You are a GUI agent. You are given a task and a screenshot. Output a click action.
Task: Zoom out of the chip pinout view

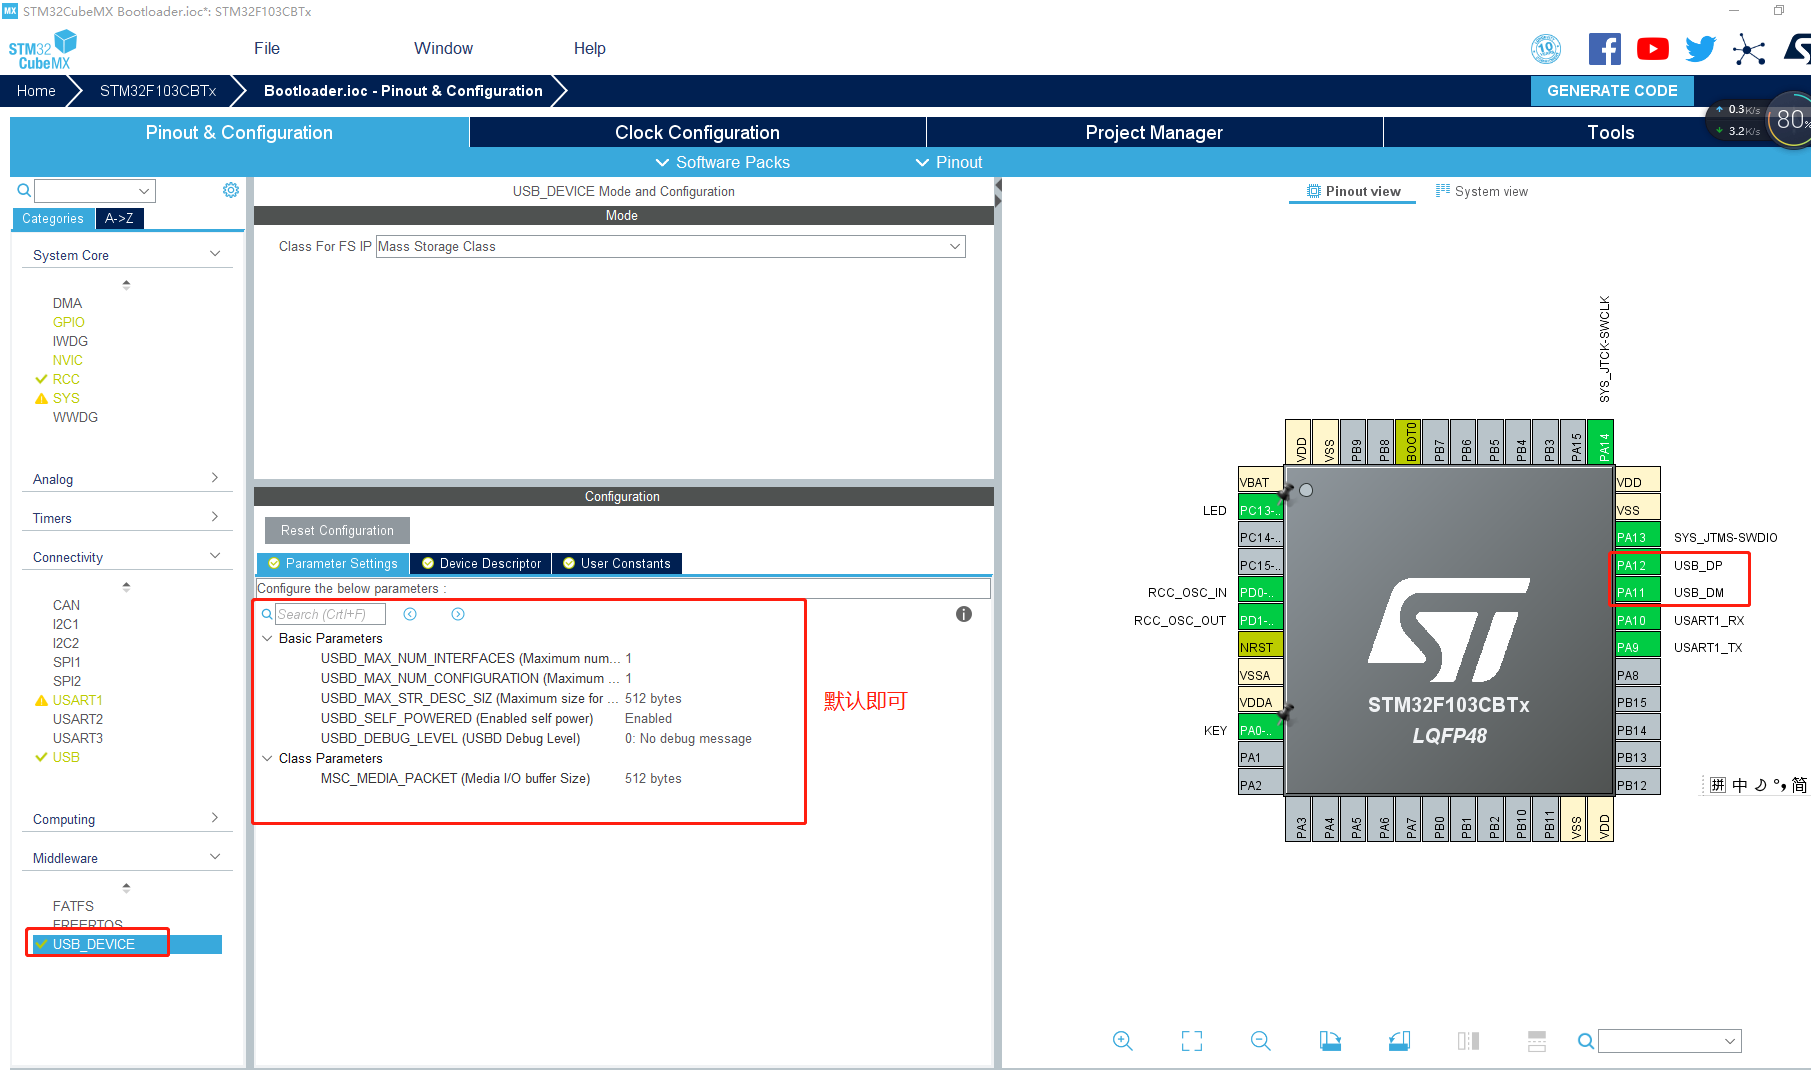[x=1261, y=1041]
